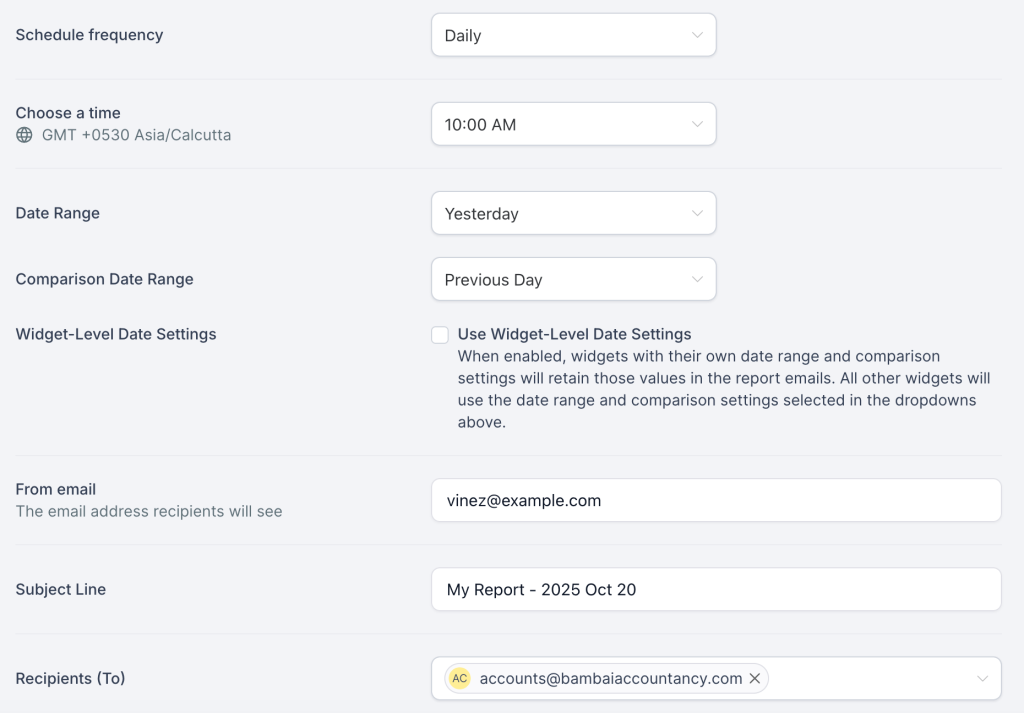Click the Subject Line text field

716,589
